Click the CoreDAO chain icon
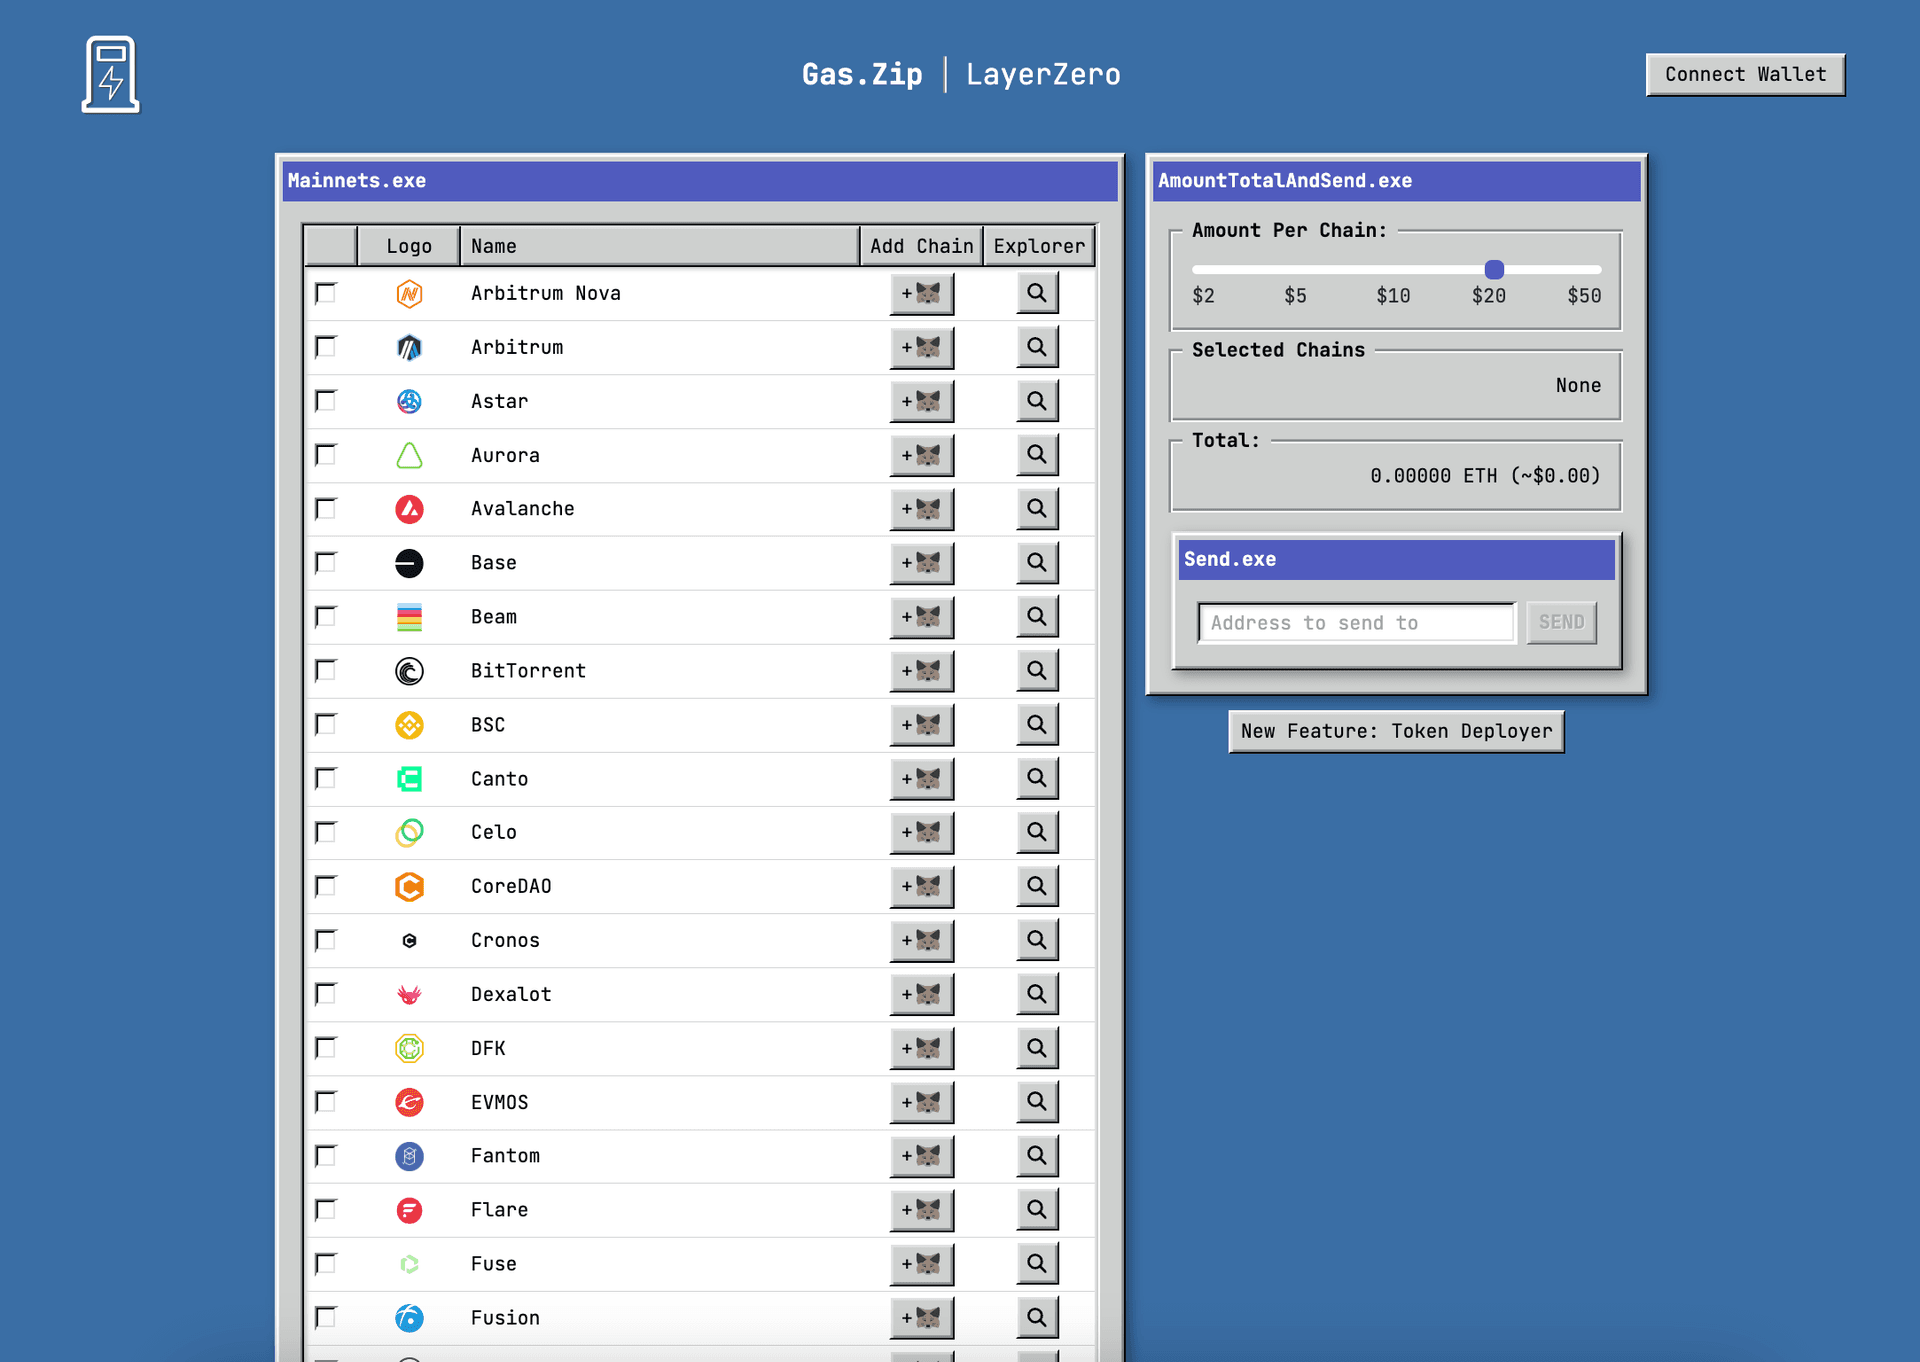 pyautogui.click(x=408, y=886)
